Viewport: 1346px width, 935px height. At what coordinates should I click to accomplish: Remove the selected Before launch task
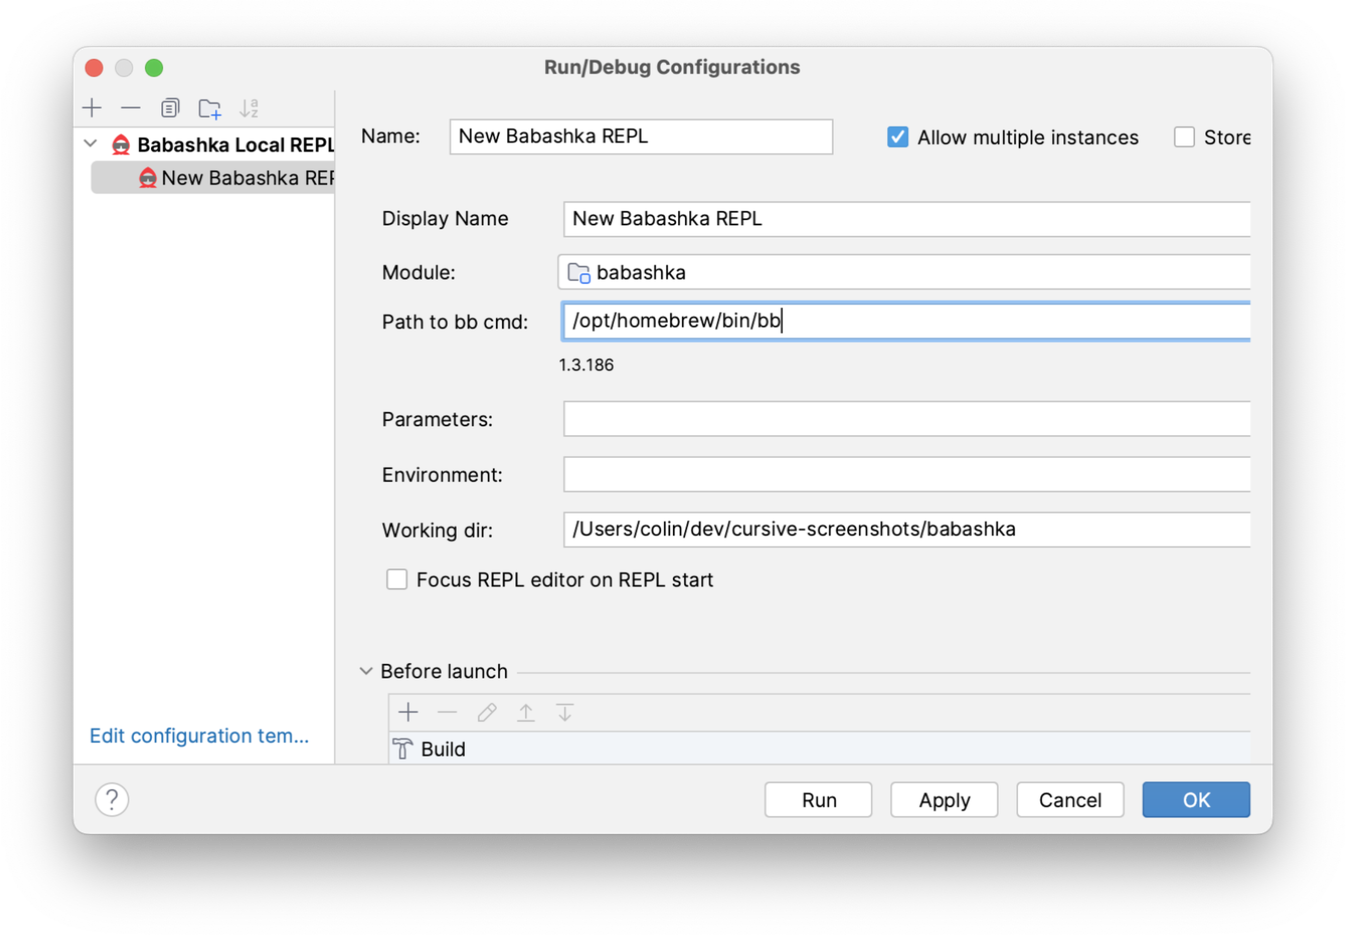click(447, 712)
